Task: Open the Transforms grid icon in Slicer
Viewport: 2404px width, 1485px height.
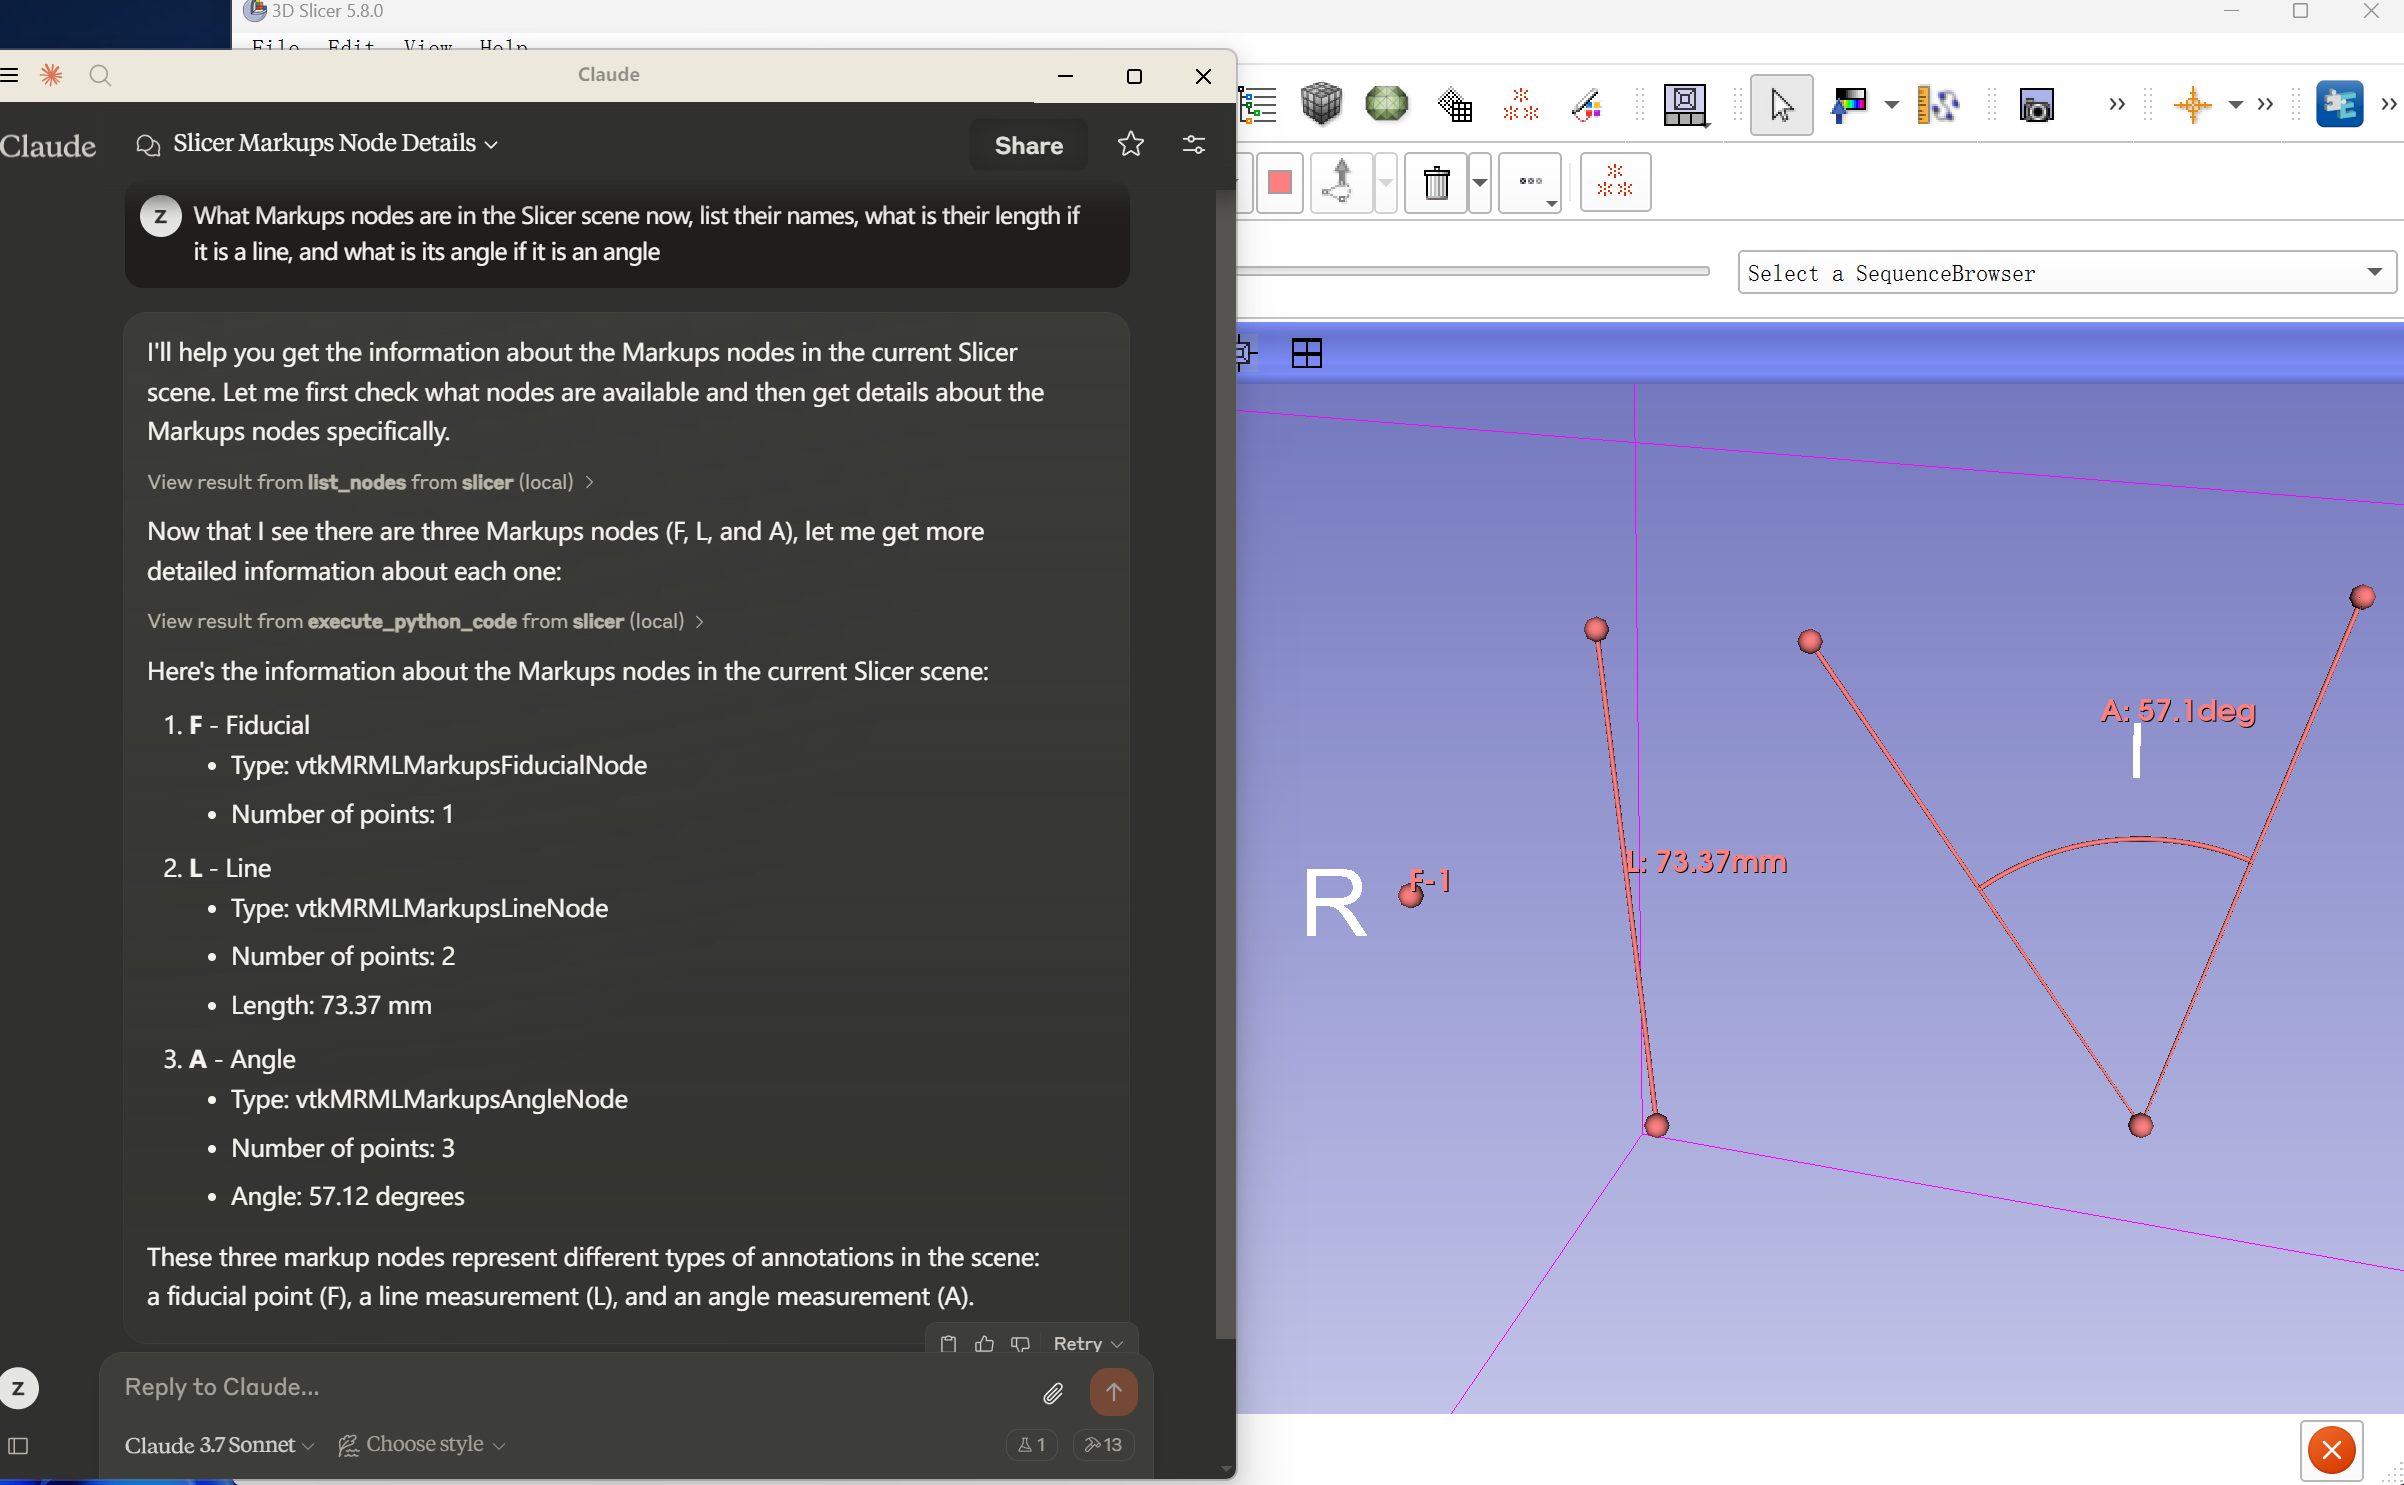Action: [x=1455, y=104]
